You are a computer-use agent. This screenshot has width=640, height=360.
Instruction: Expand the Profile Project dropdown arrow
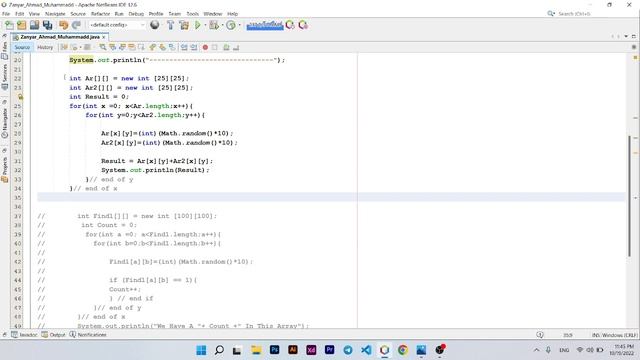coord(240,25)
